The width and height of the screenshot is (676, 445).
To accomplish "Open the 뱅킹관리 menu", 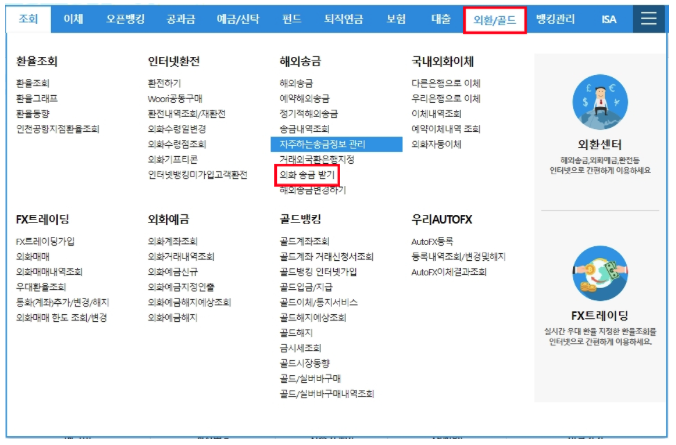I will (x=555, y=19).
